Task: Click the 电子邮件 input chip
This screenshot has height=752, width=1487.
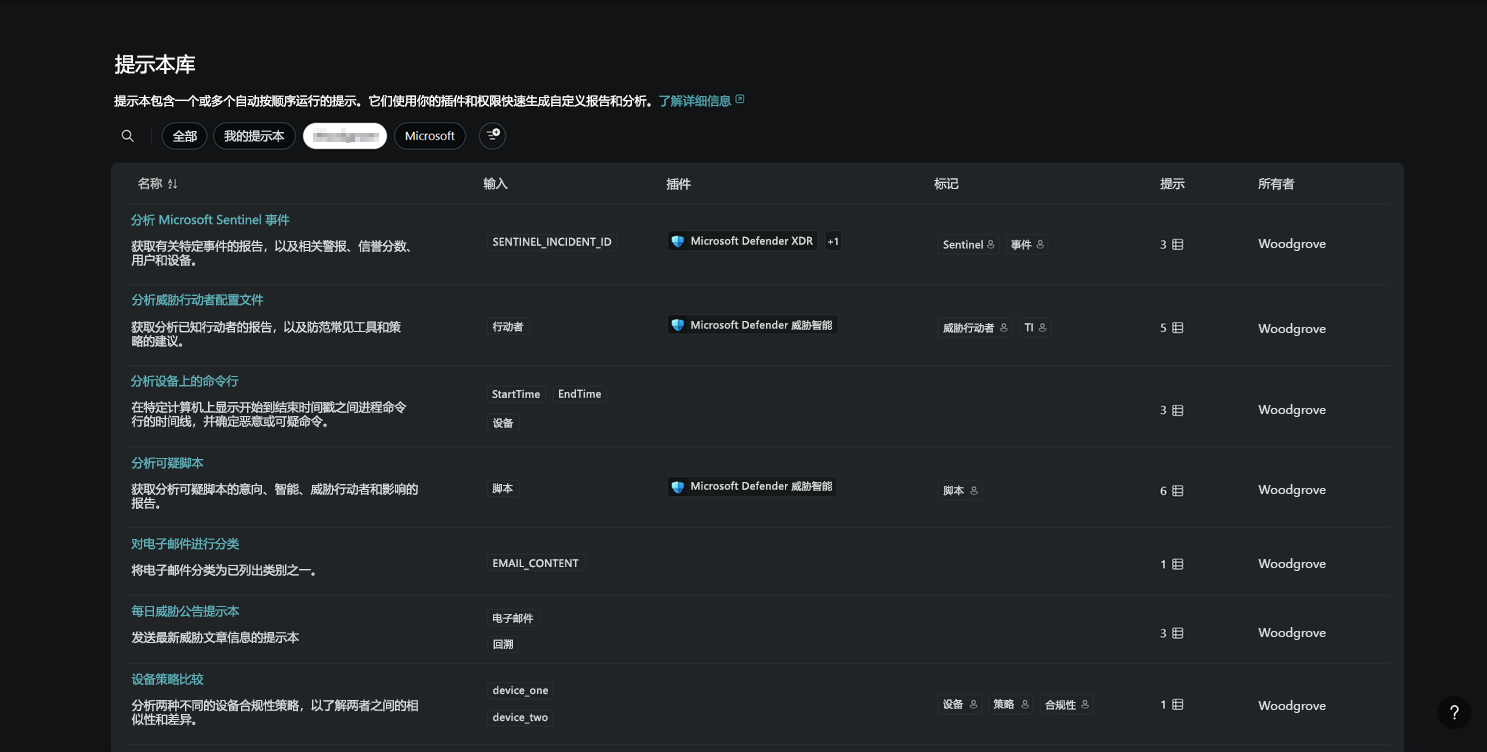Action: pyautogui.click(x=513, y=618)
